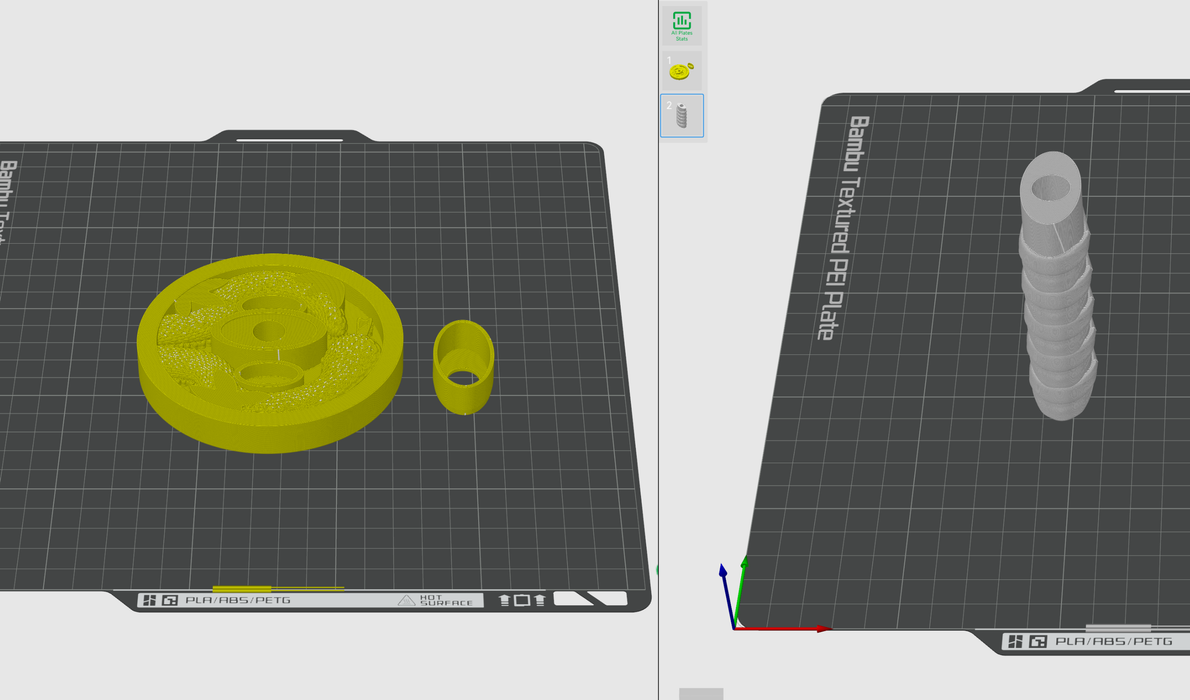
Task: Select the plate 2 thumbnail
Action: pos(682,115)
